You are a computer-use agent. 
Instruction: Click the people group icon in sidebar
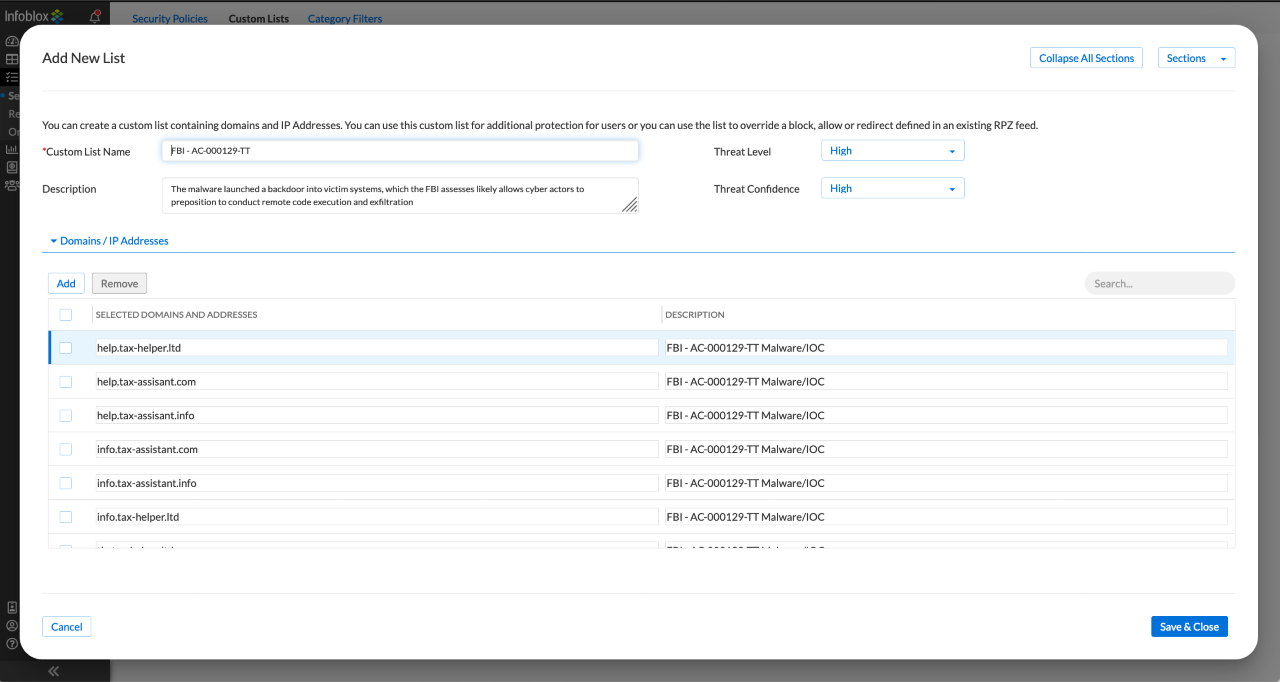(12, 185)
